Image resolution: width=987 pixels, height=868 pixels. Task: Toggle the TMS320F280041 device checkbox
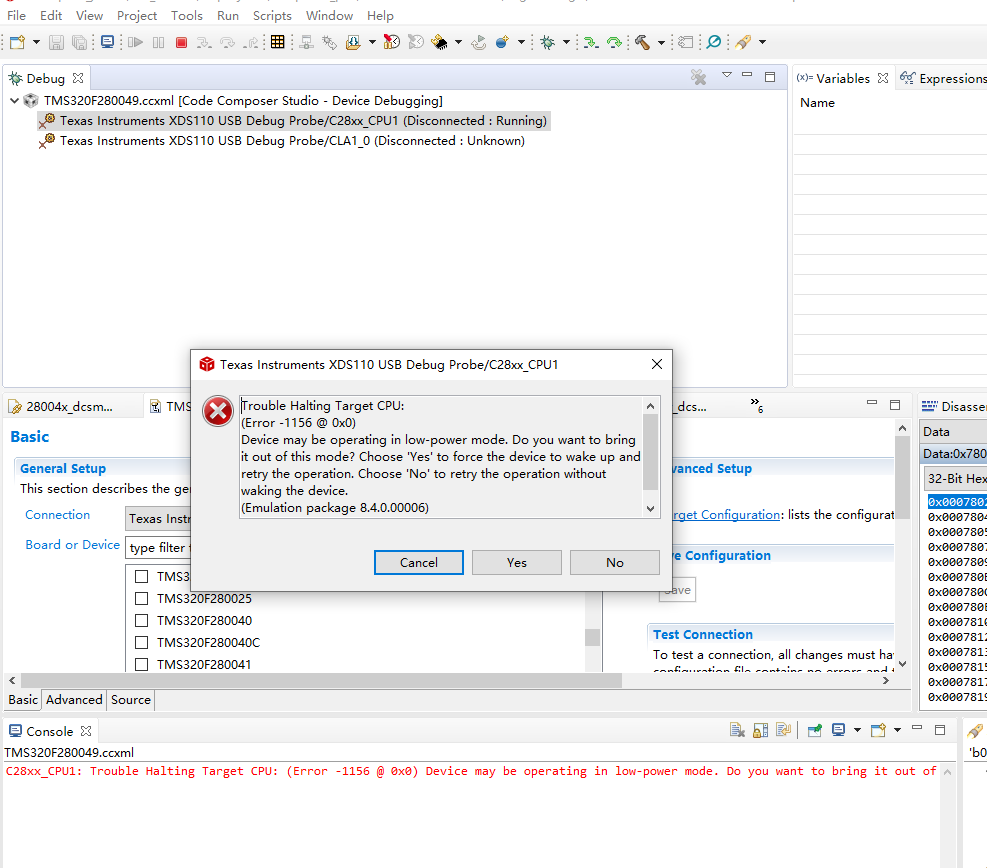(142, 665)
